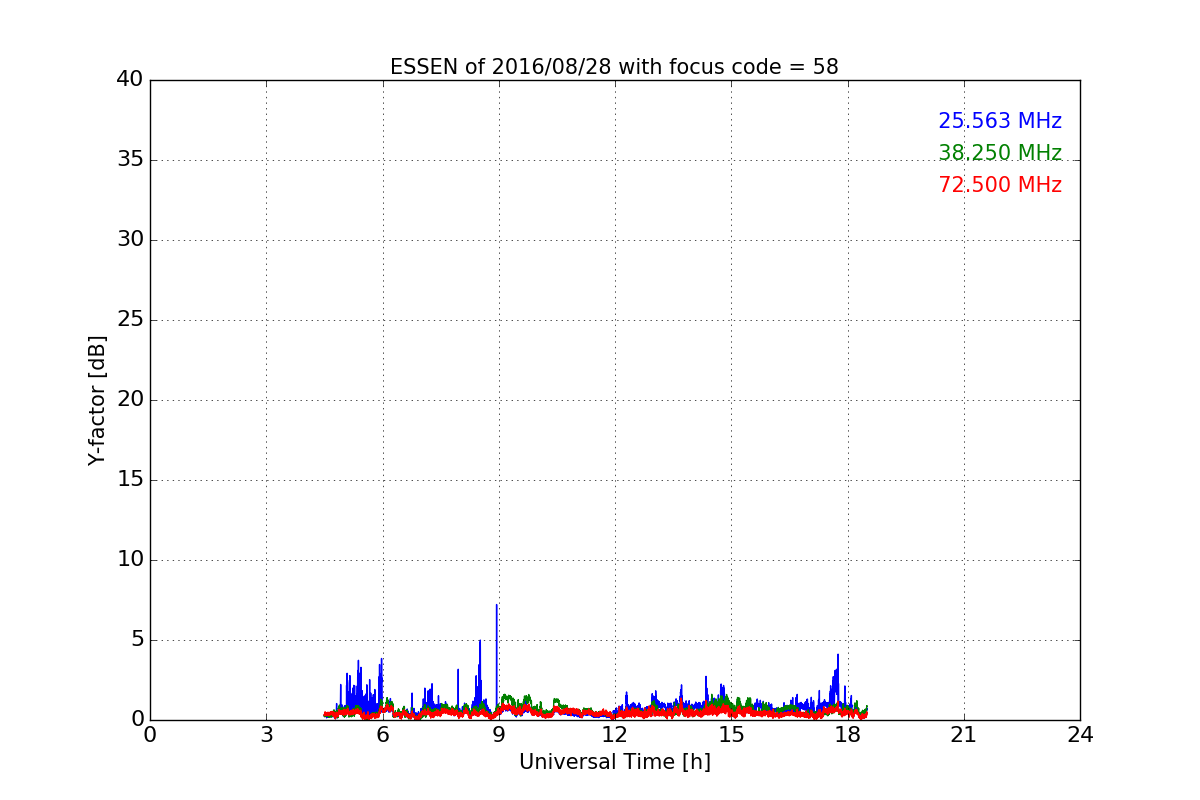Click the x-axis tick label 6
Screen dimensions: 1200x800
pos(382,735)
